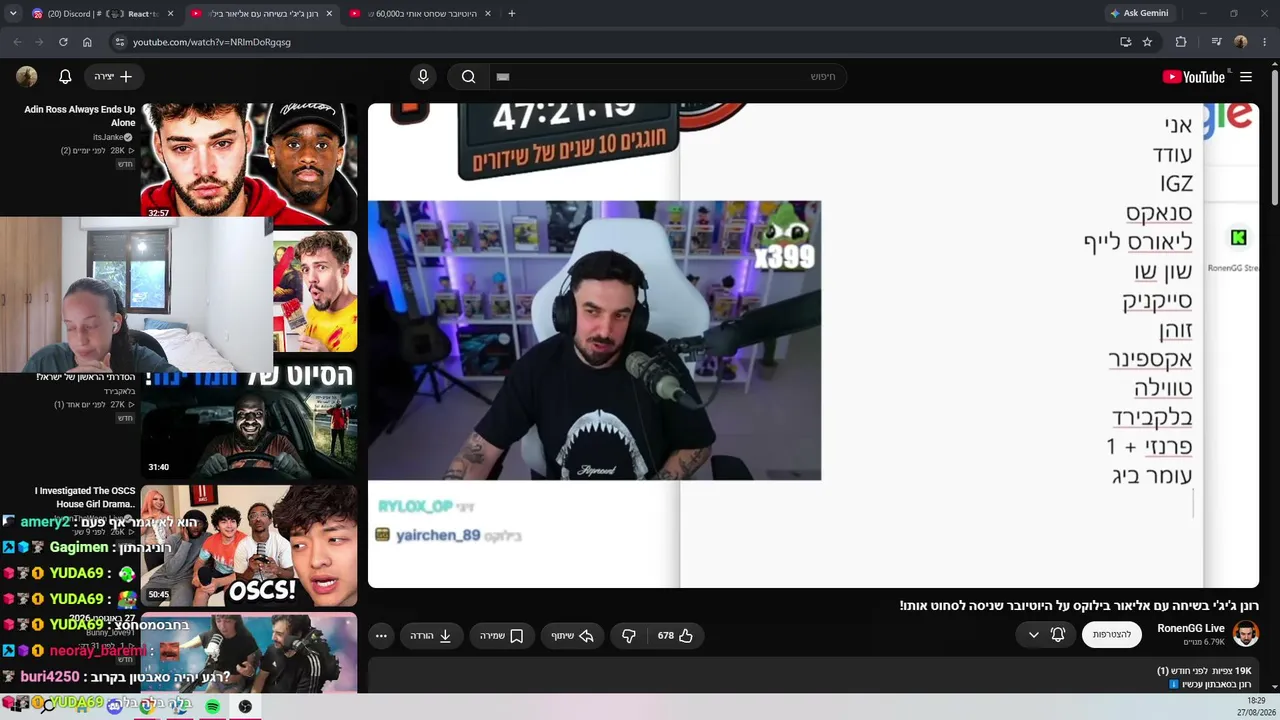This screenshot has width=1280, height=720.
Task: Go back to the previous page
Action: click(17, 42)
